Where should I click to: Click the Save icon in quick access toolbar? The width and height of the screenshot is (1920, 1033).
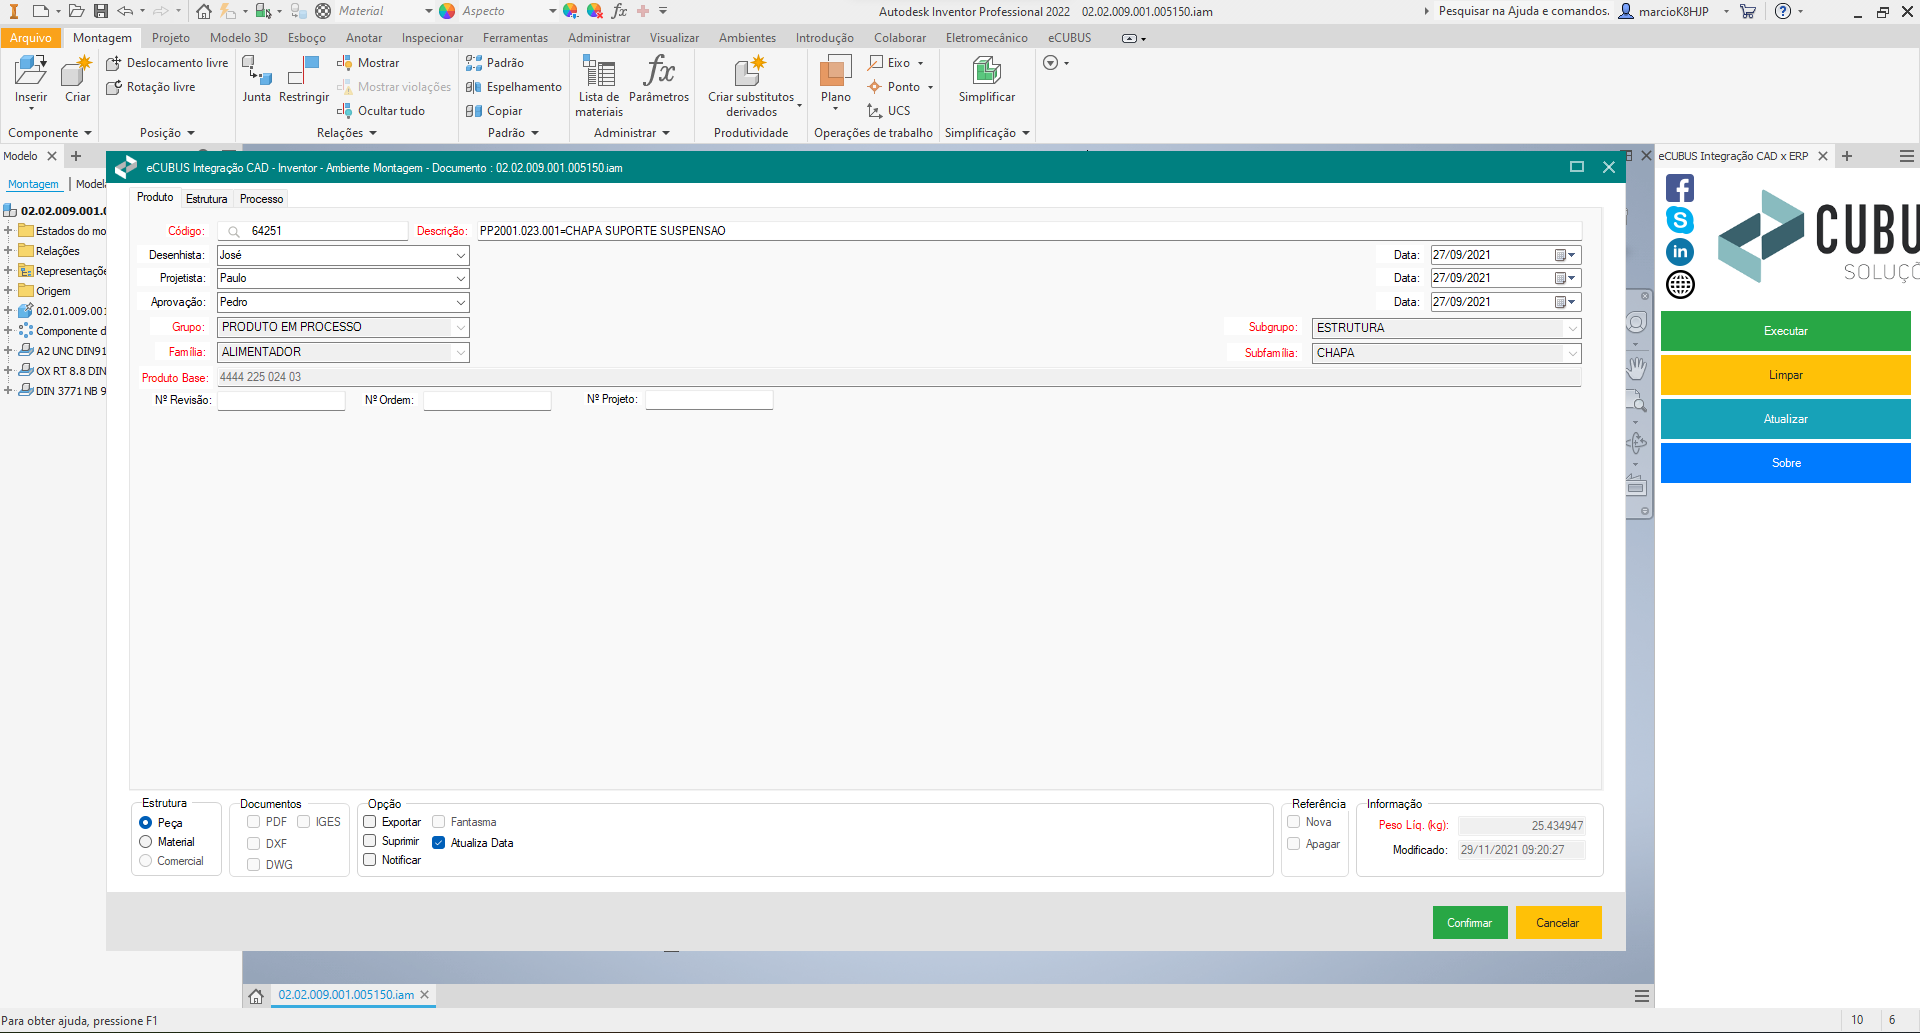click(101, 11)
